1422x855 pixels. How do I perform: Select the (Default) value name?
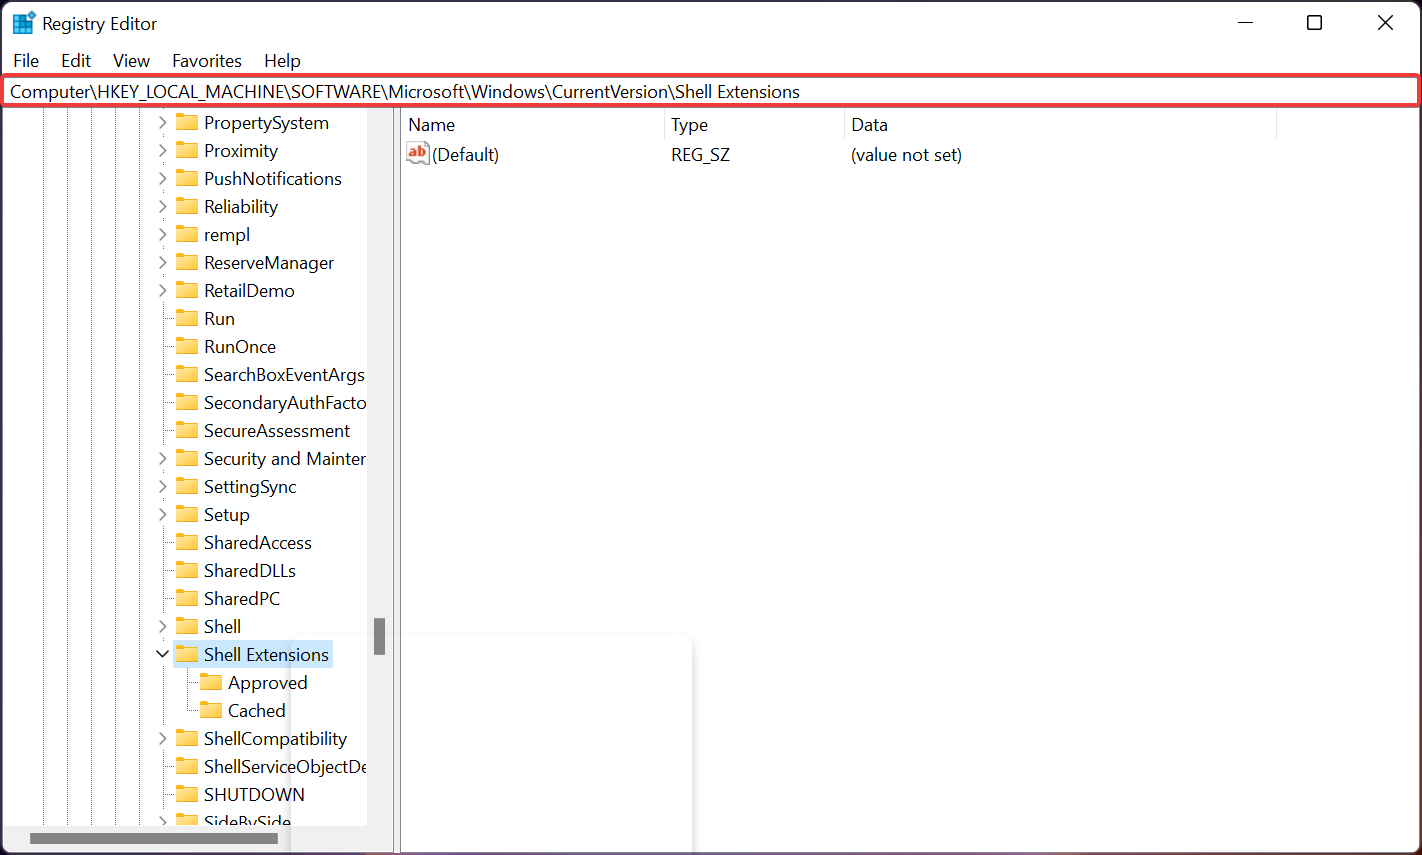[466, 155]
